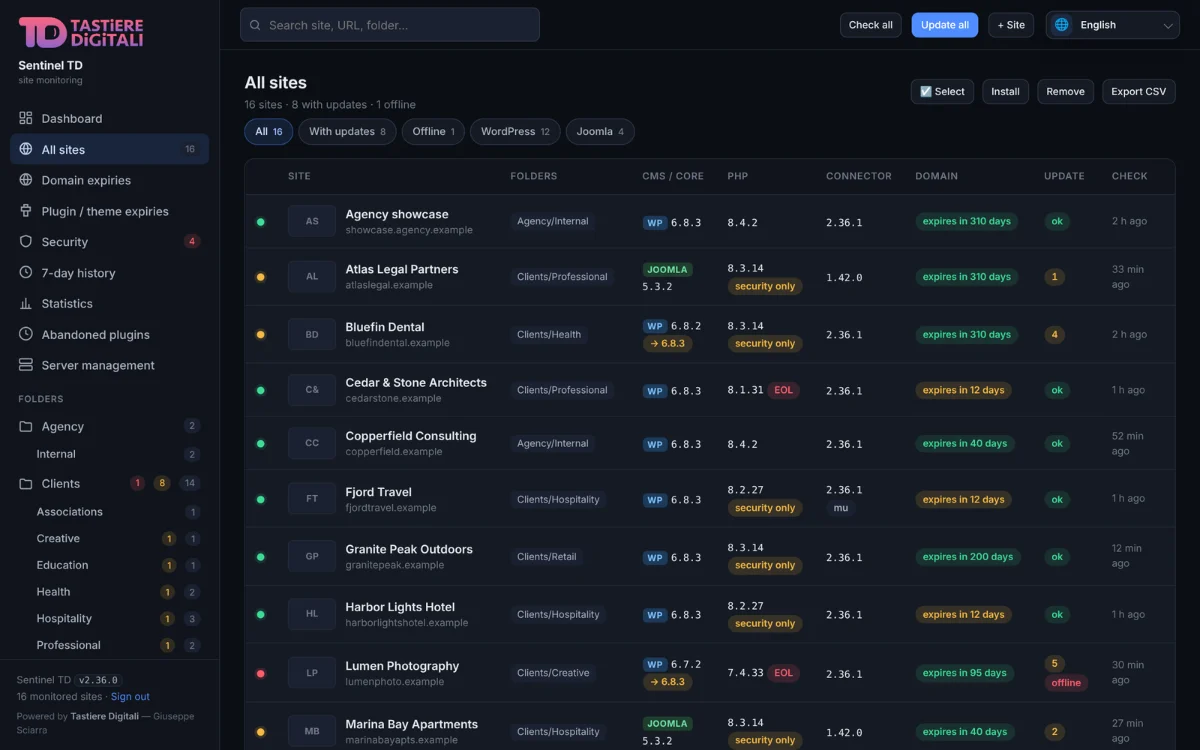This screenshot has width=1200, height=750.
Task: Click the BD avatar for Bluefin Dental
Action: (312, 334)
